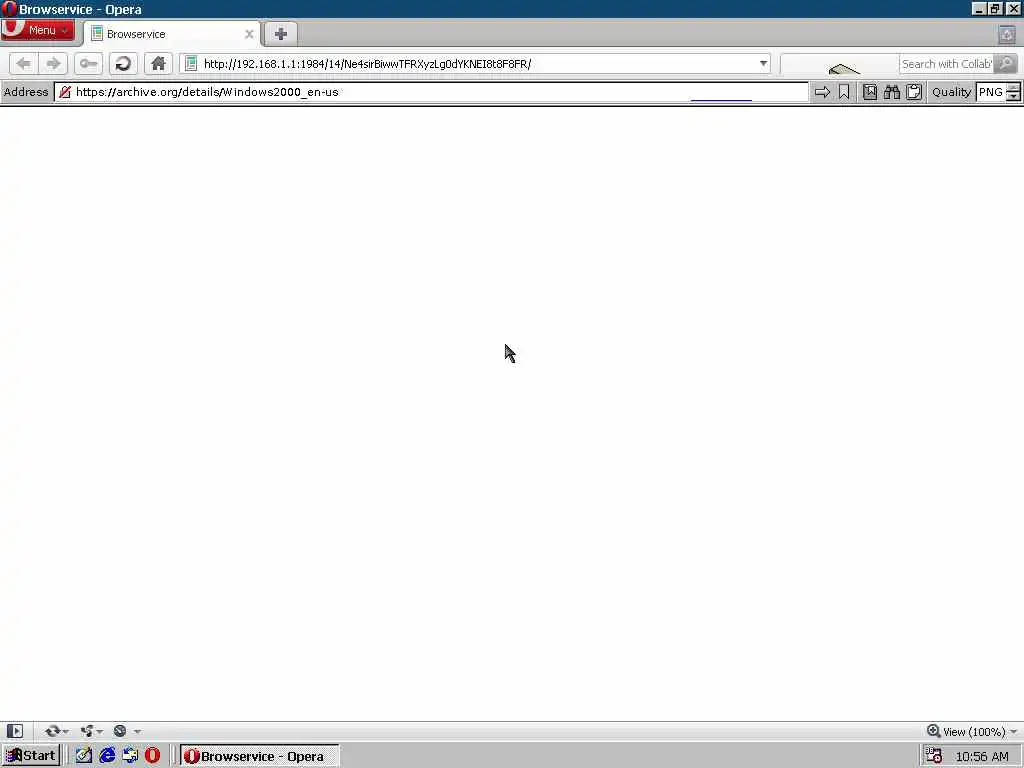
Task: Click the binoculars find icon
Action: (891, 92)
